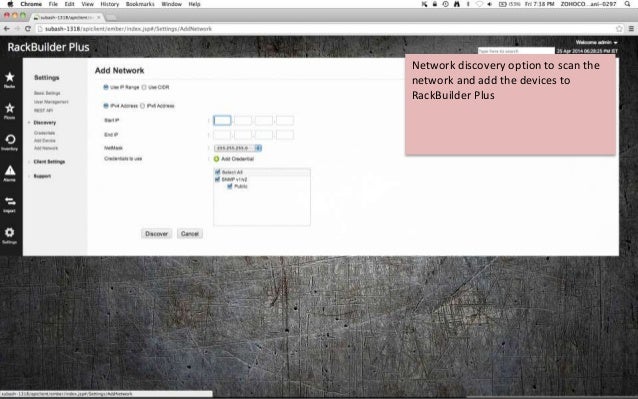
Task: Click the first Start IP octet field
Action: [222, 120]
